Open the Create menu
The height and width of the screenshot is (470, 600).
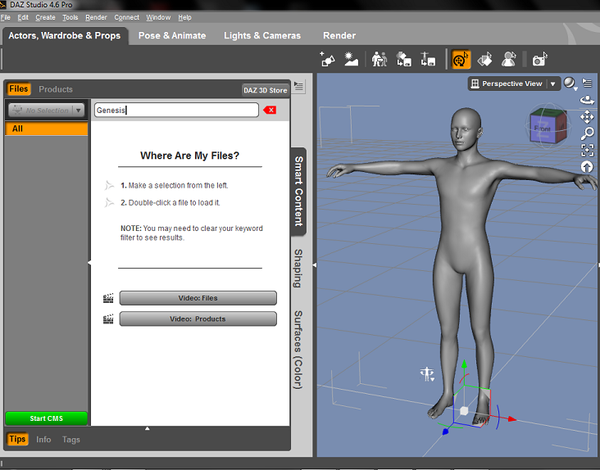click(x=45, y=18)
